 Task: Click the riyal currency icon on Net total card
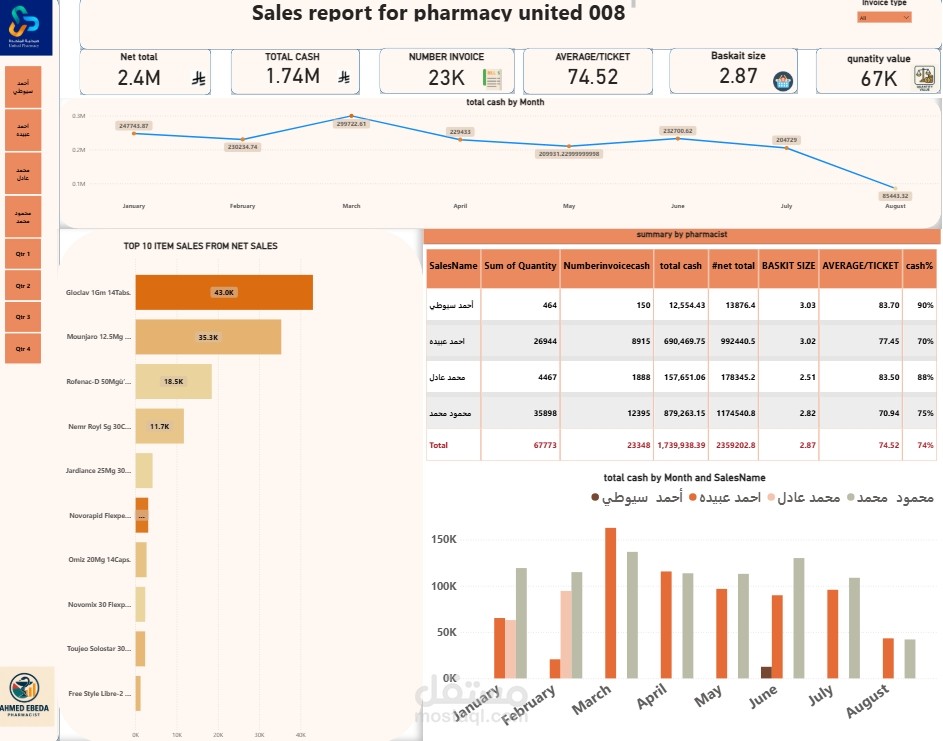point(198,78)
